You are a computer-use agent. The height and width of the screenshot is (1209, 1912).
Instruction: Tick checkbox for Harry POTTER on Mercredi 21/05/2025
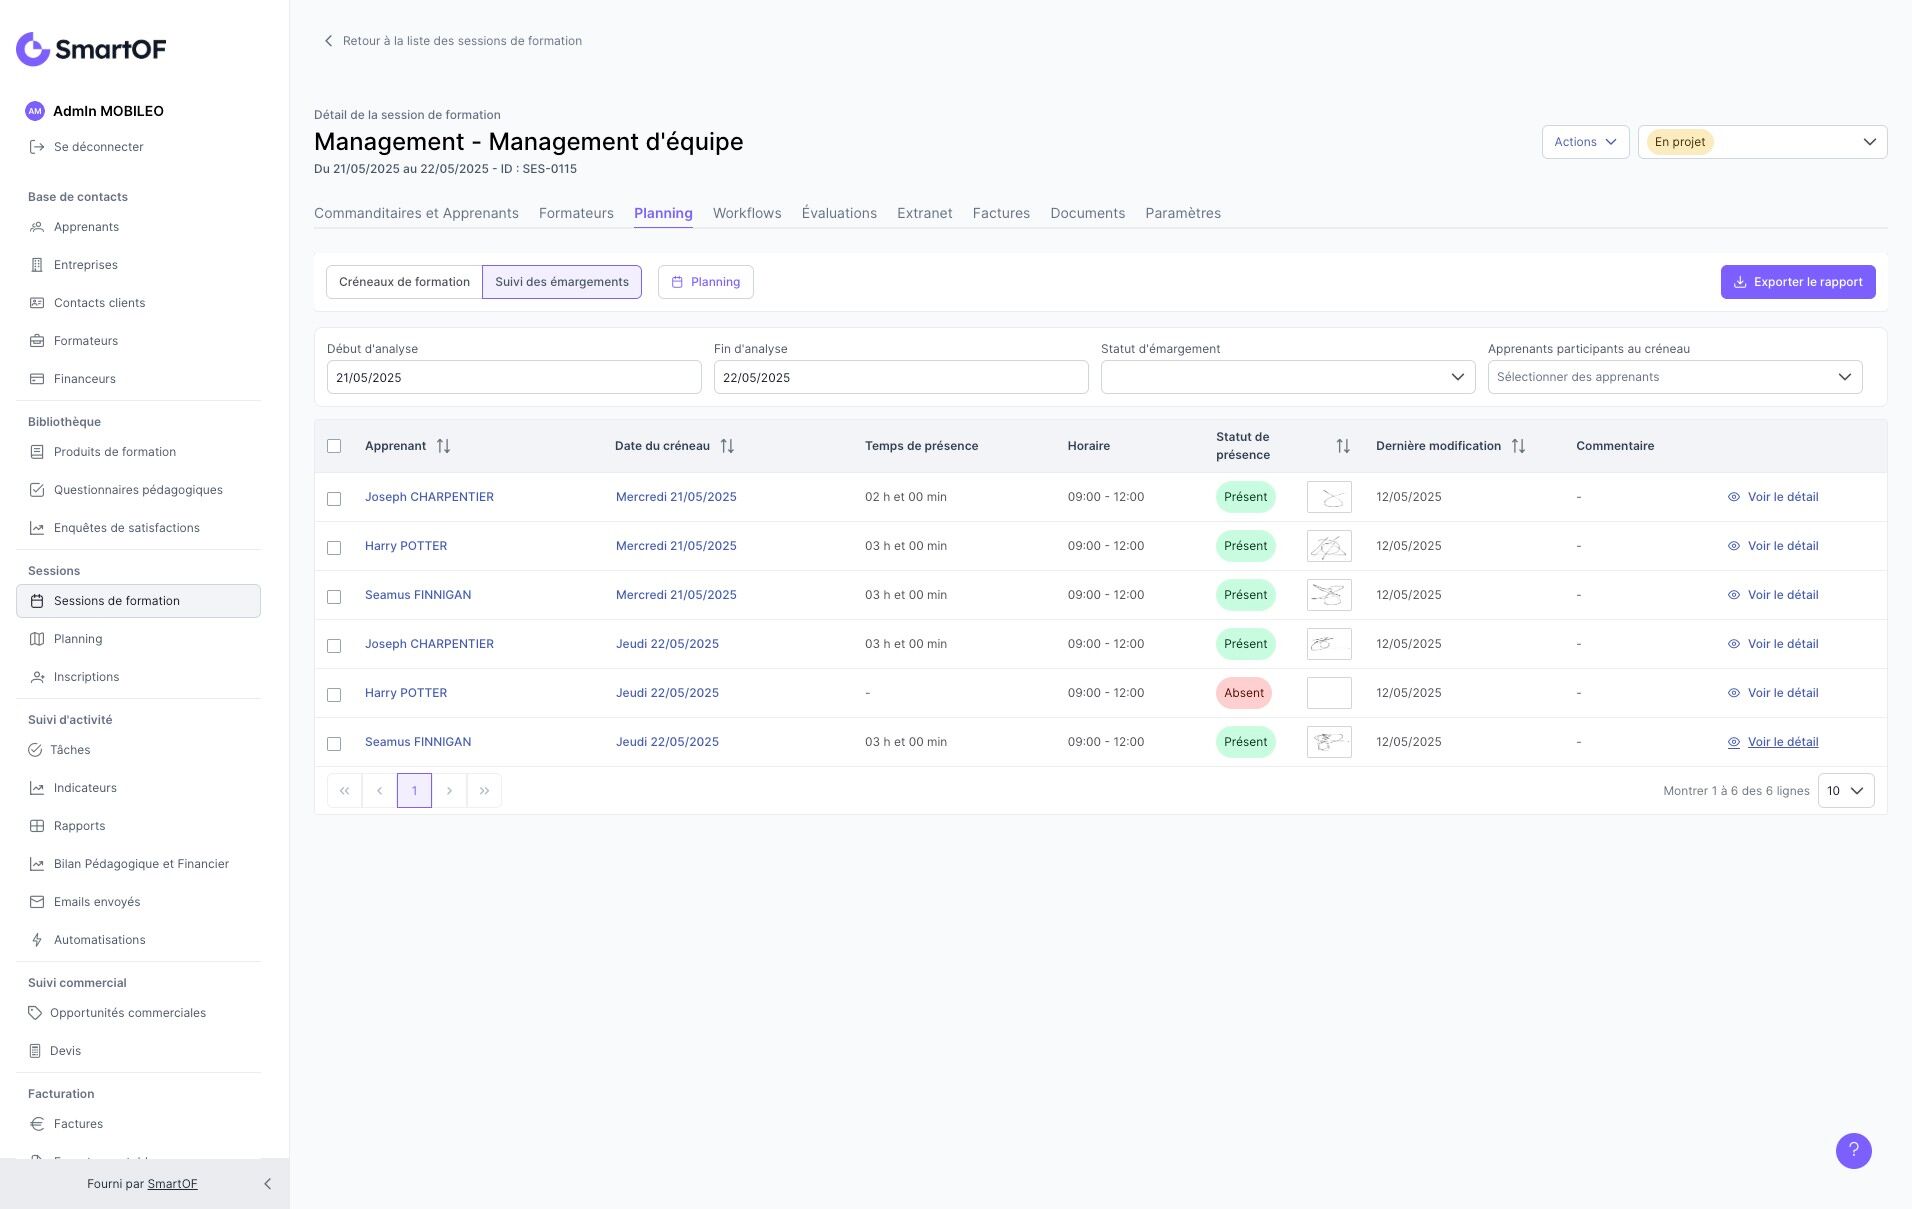tap(334, 547)
